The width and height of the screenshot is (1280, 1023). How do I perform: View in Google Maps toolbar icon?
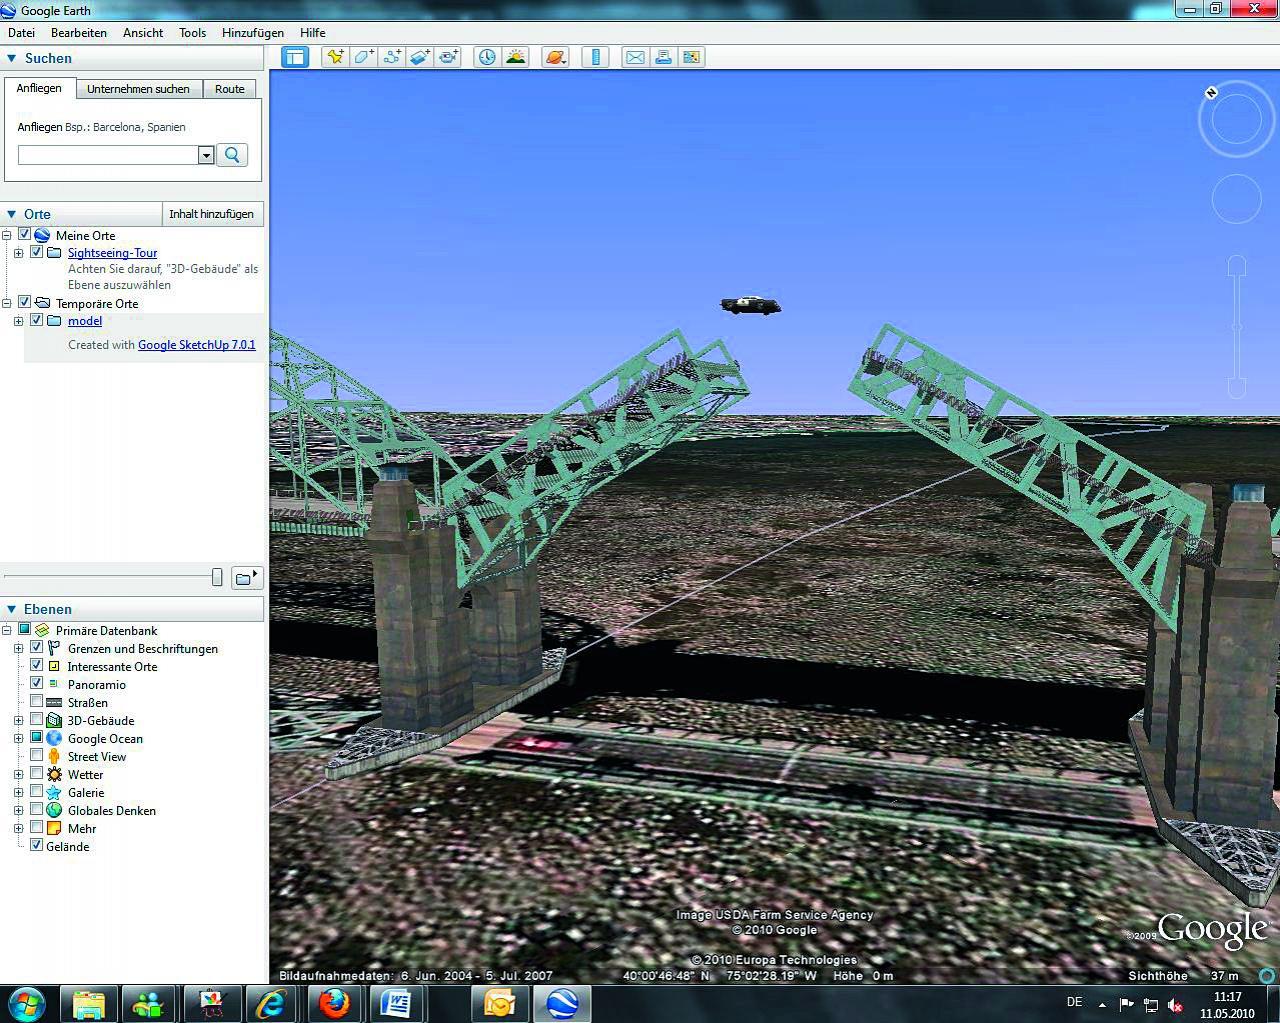click(692, 57)
